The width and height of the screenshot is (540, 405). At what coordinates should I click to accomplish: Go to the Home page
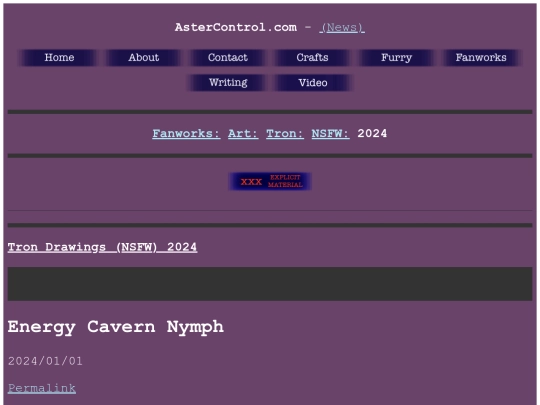(59, 58)
